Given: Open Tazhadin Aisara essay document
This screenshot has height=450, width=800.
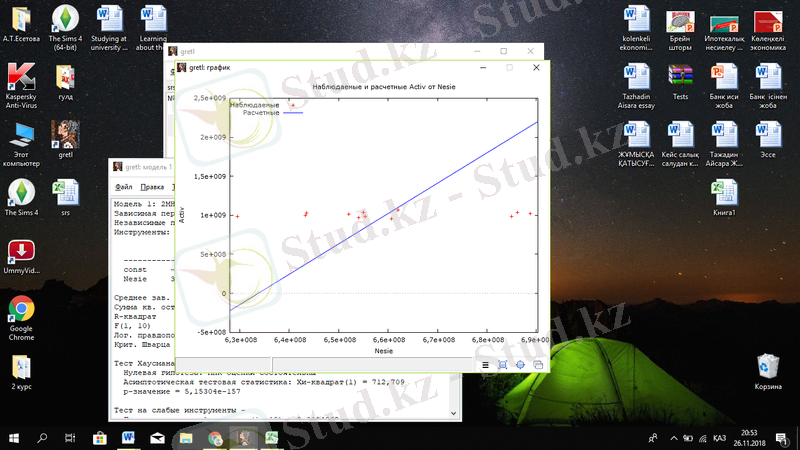Looking at the screenshot, I should click(636, 86).
